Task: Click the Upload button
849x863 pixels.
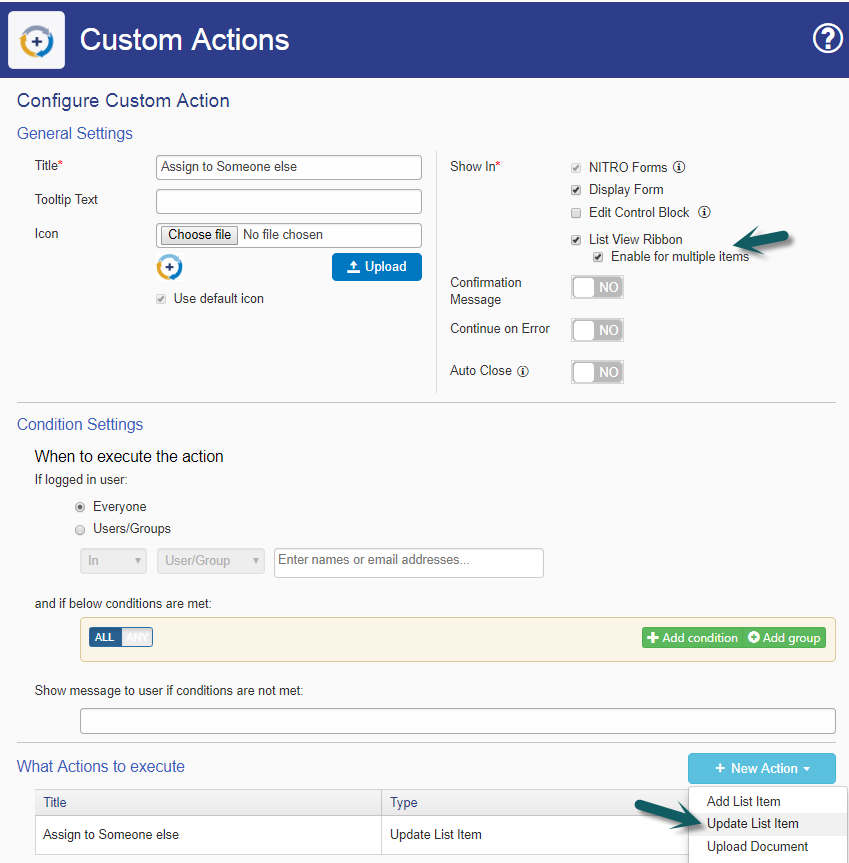Action: coord(377,267)
